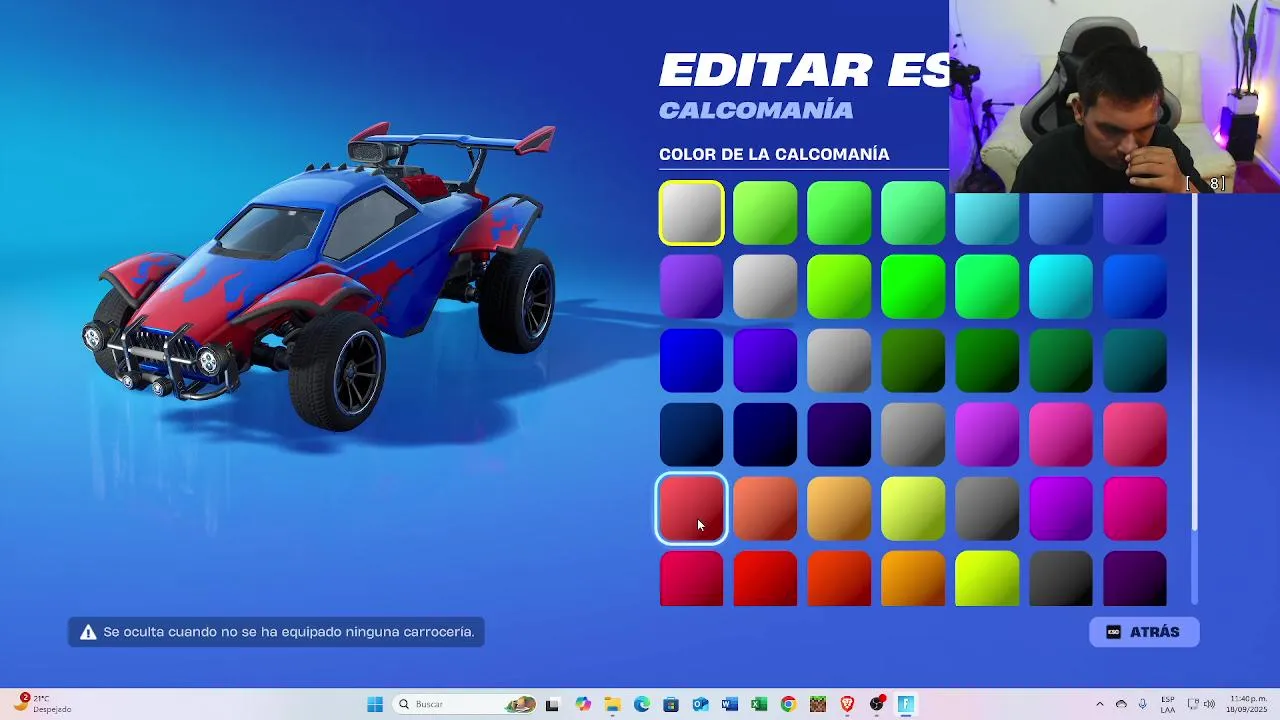Pick the purple swatch below the white swatch

click(691, 287)
